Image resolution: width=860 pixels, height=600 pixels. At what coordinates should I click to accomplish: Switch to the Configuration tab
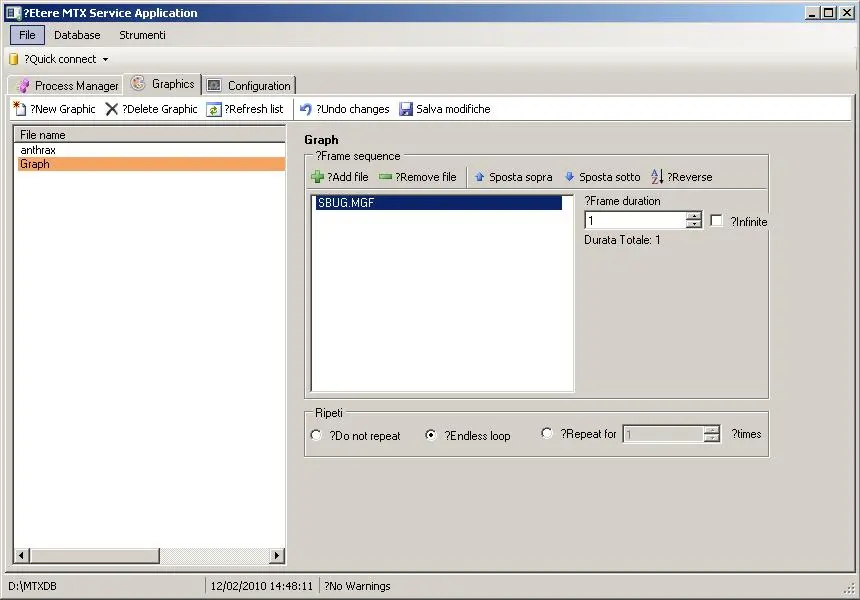pyautogui.click(x=250, y=86)
